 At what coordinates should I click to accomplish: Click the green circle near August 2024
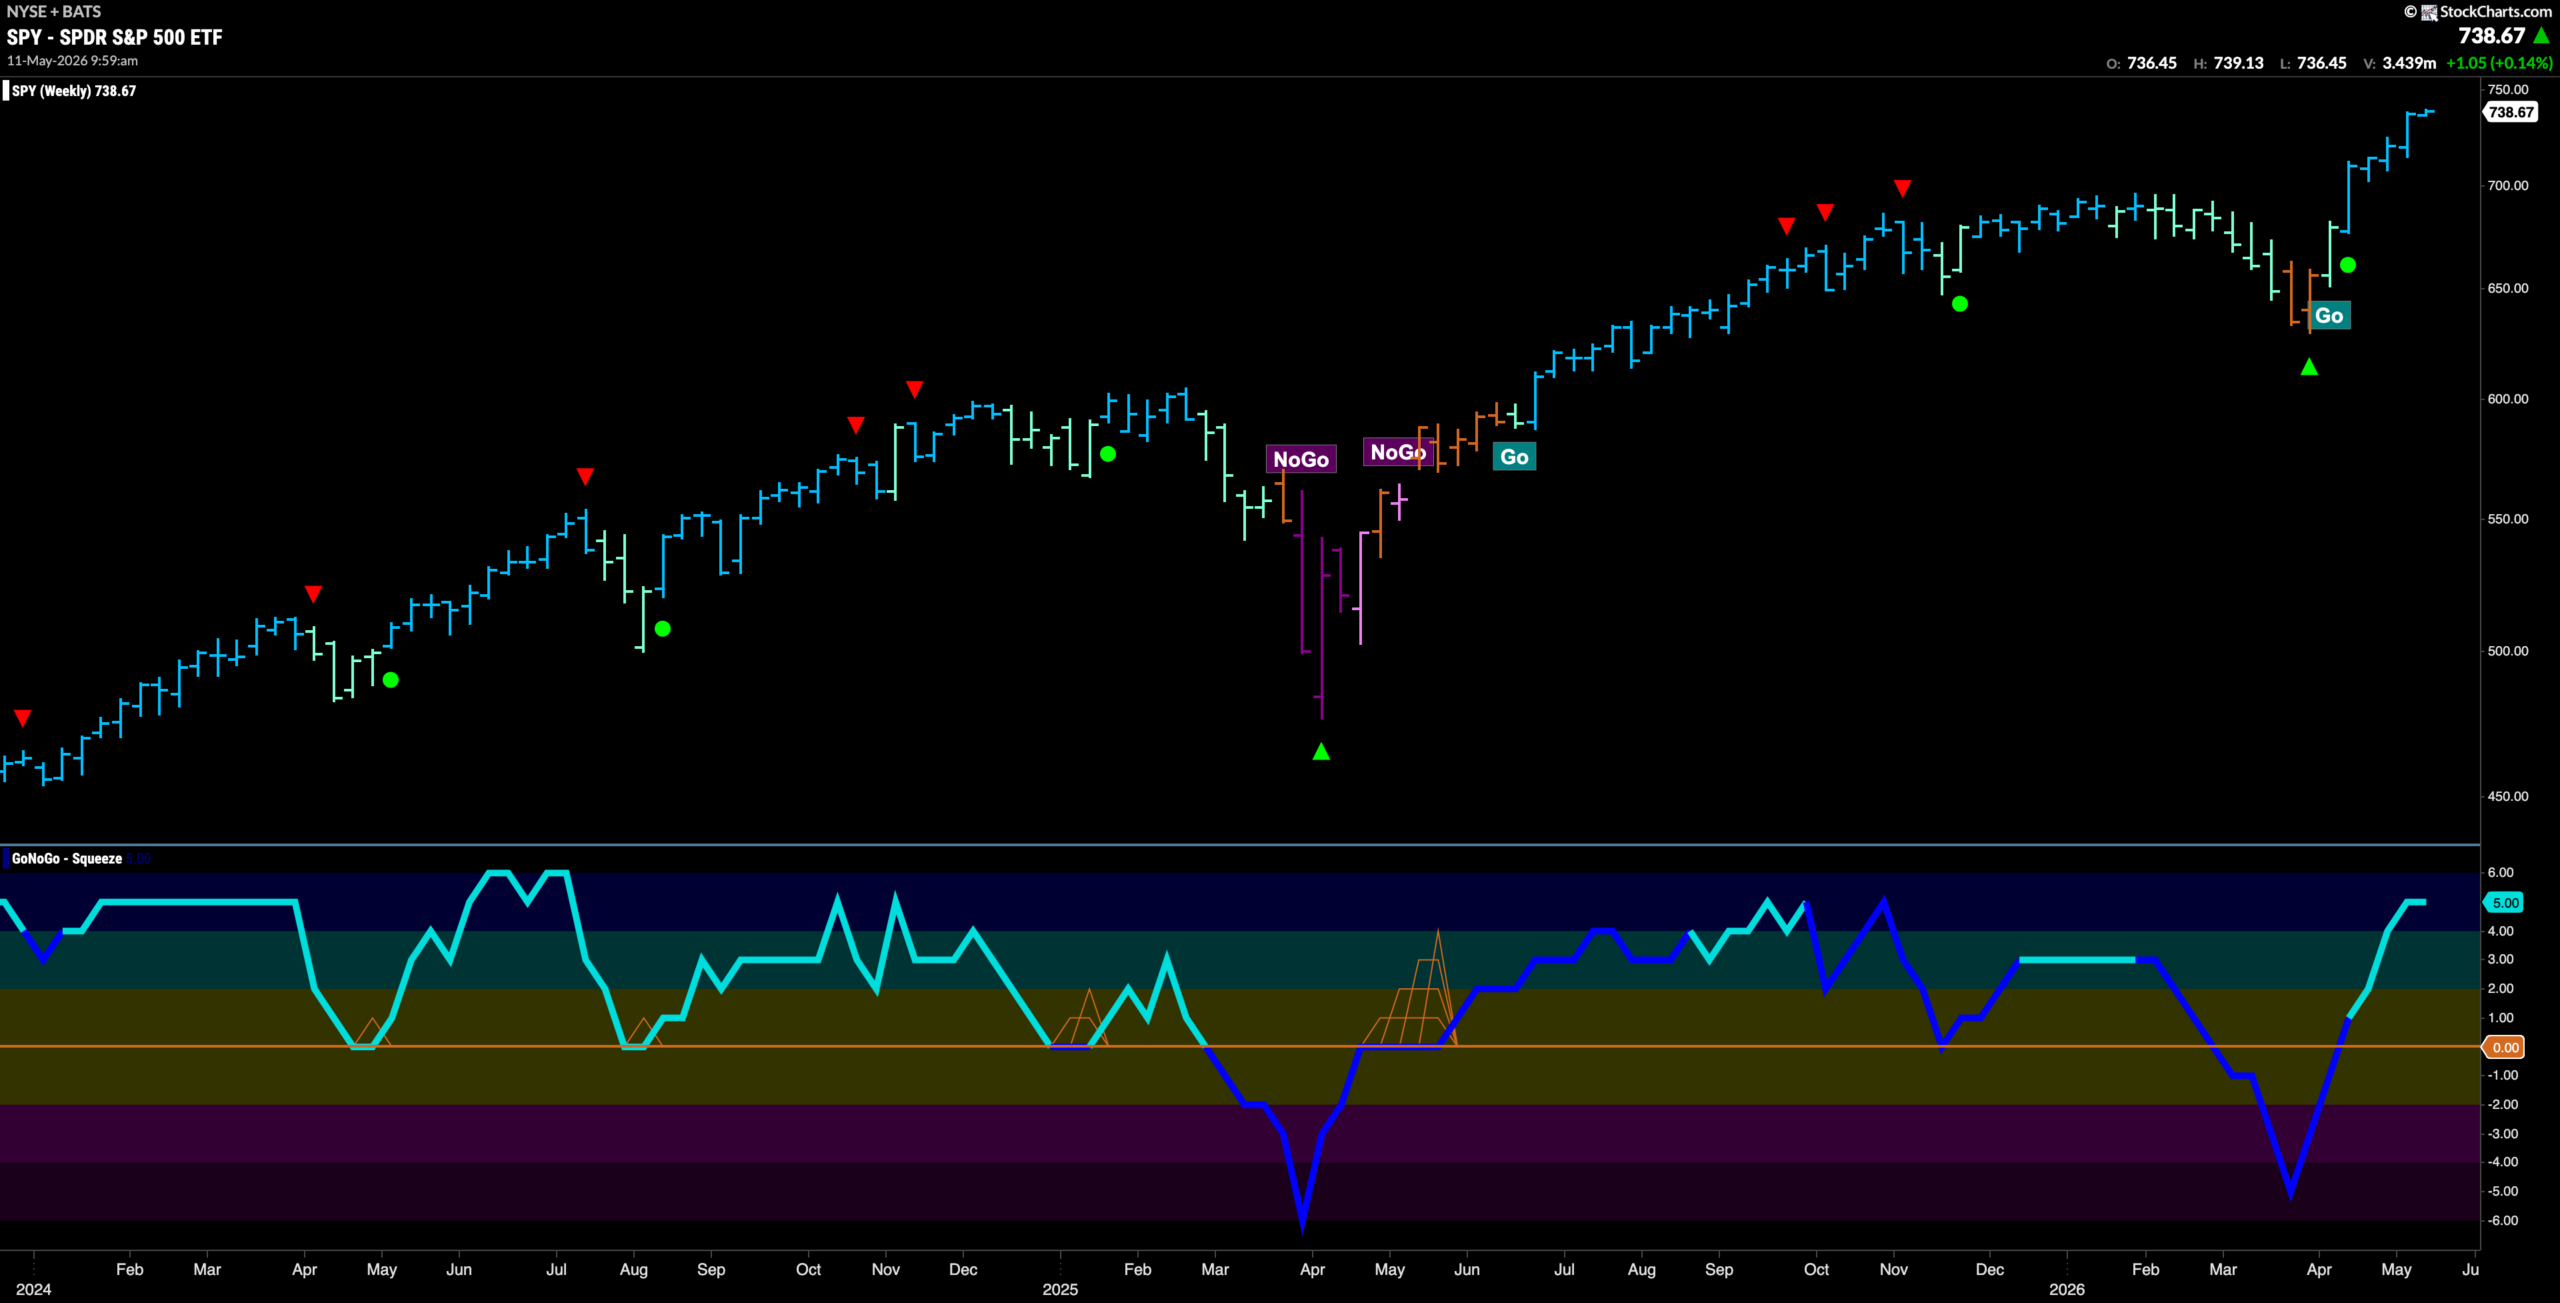[662, 629]
